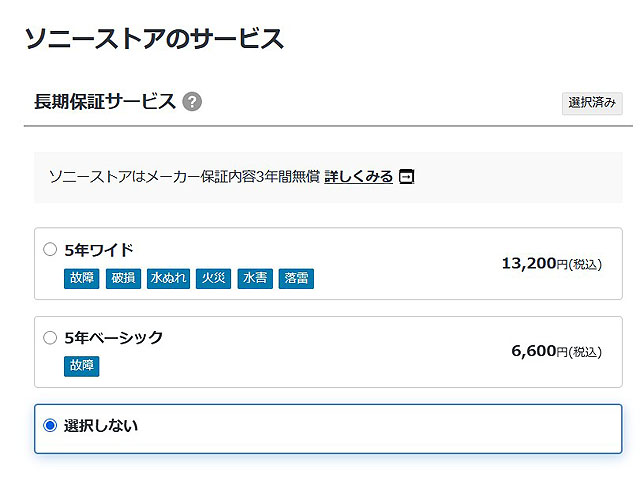Click the ソニーストアのサービス page heading
The image size is (640, 481).
[x=153, y=39]
